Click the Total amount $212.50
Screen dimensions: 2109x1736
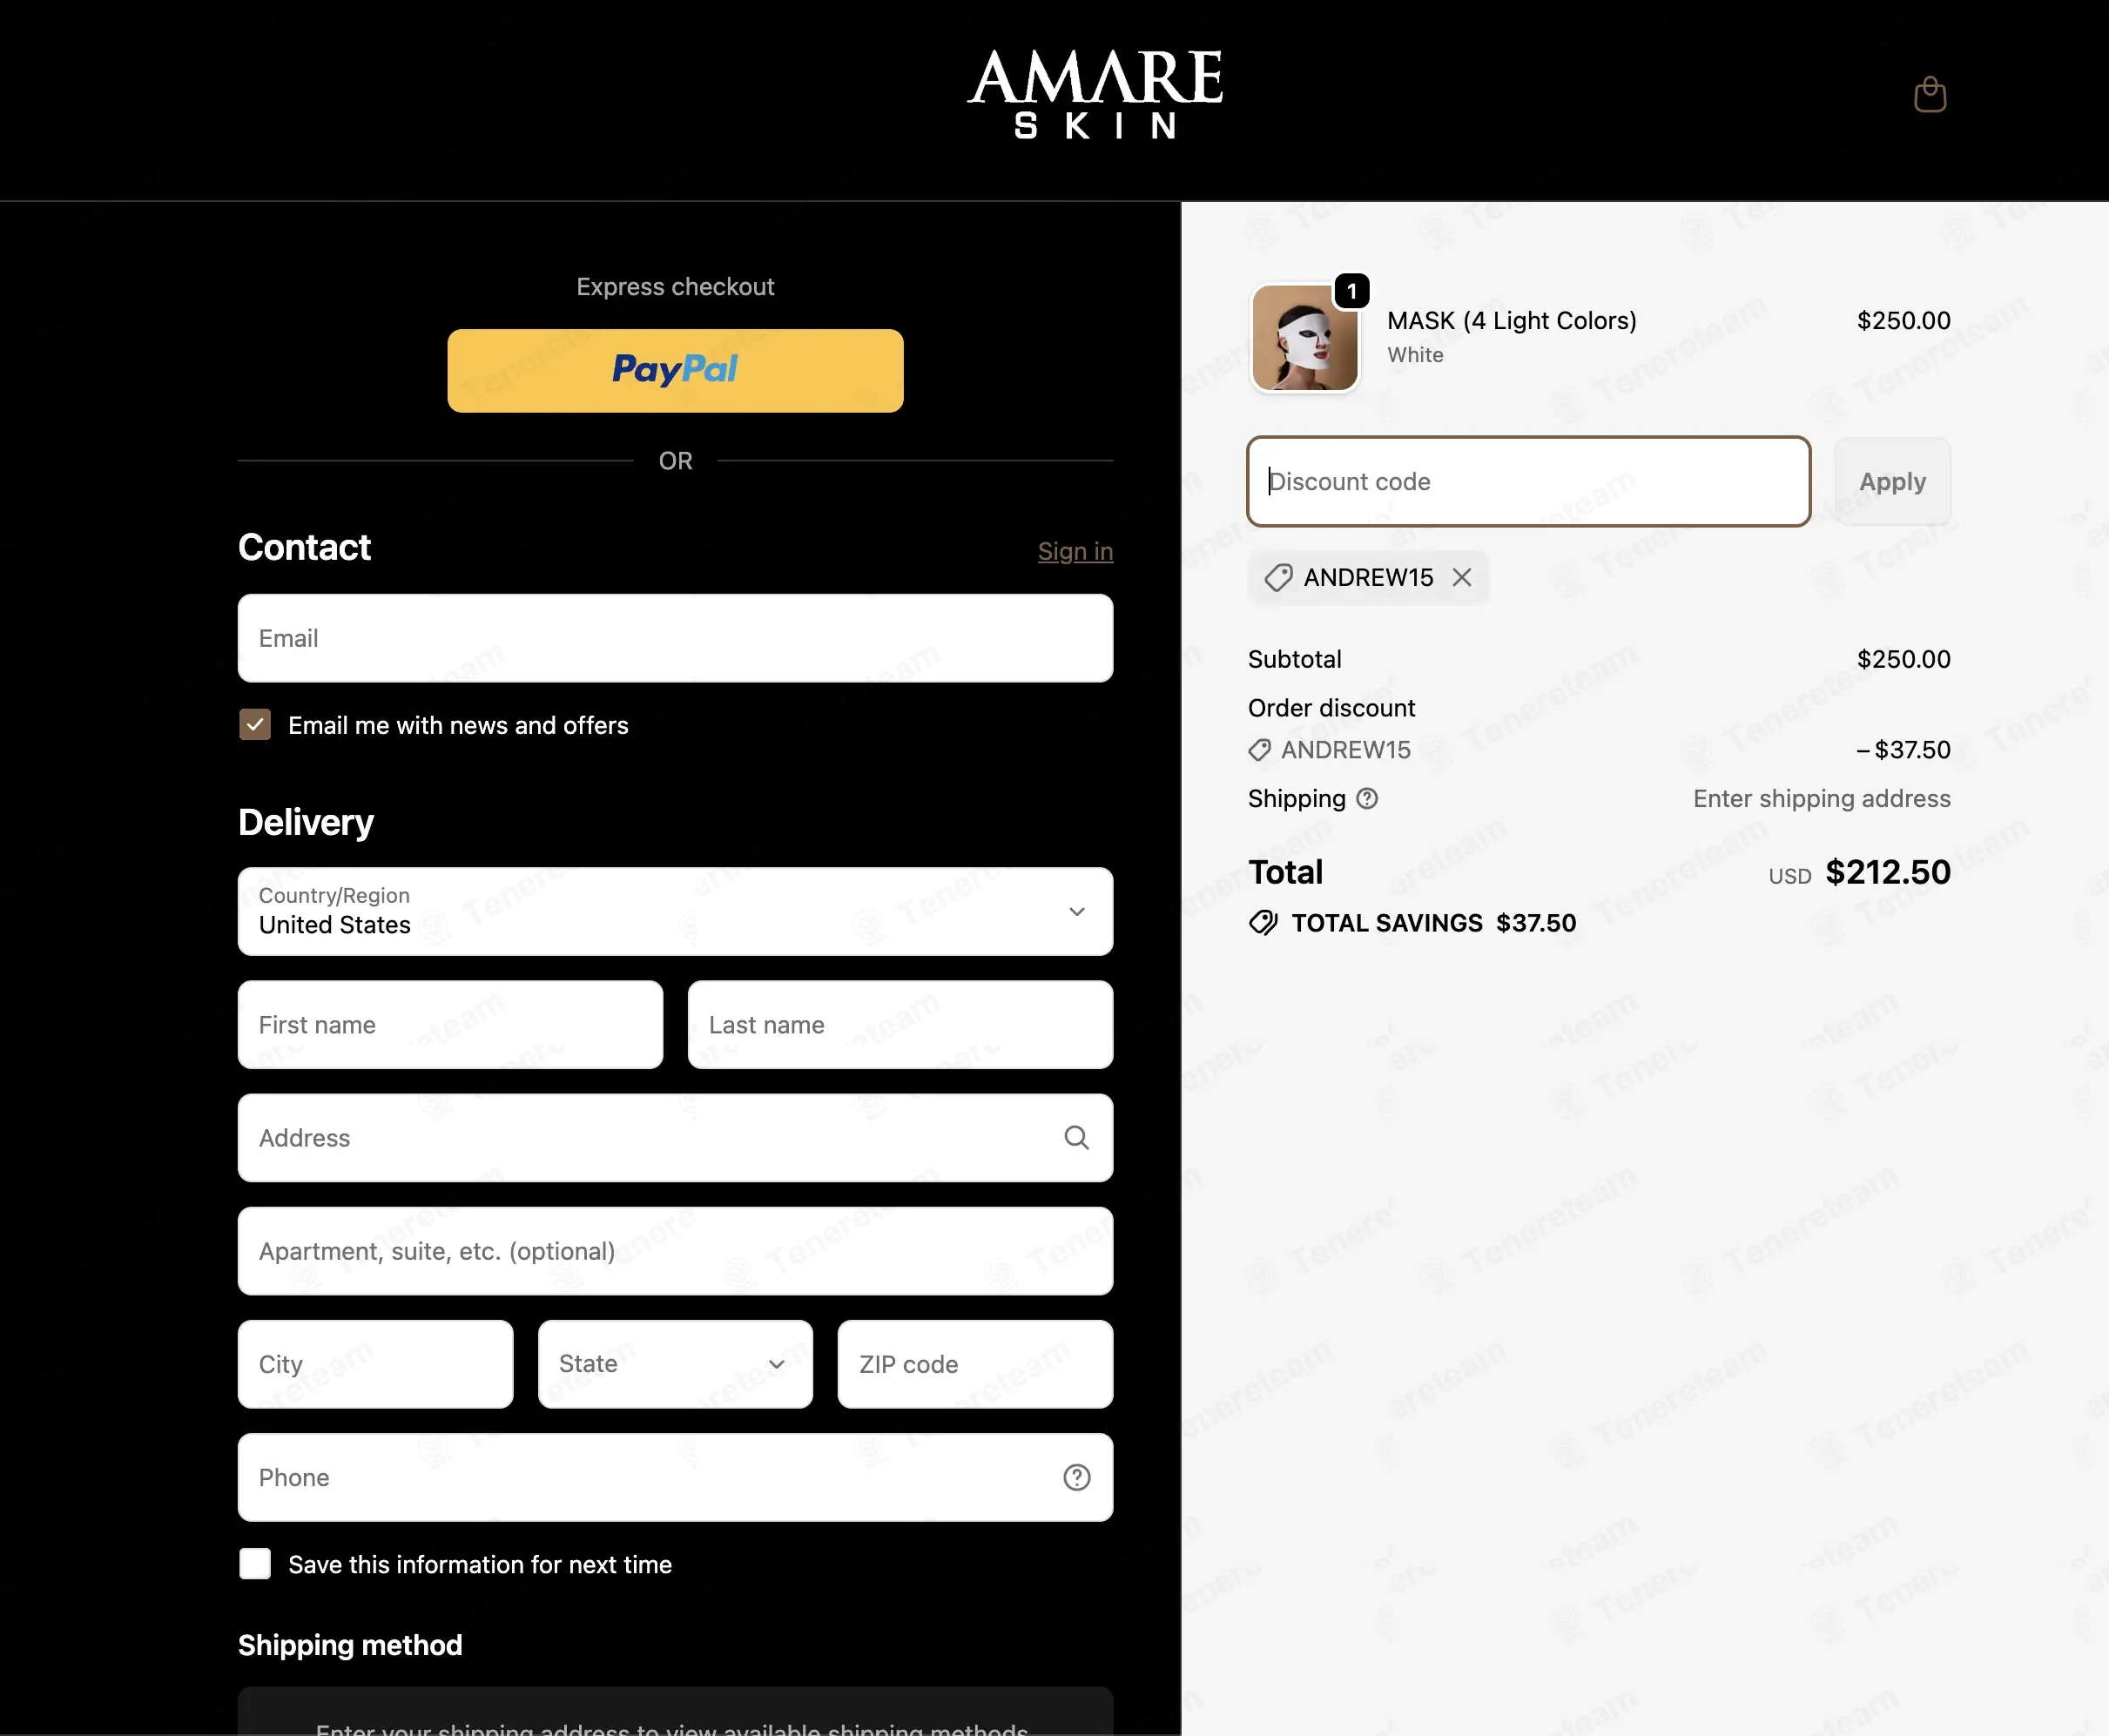coord(1887,872)
